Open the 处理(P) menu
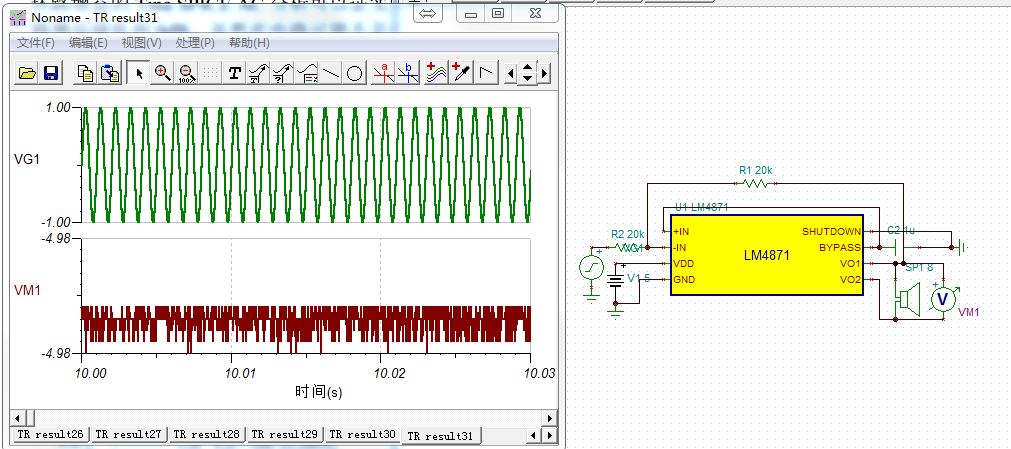The image size is (1011, 449). [x=195, y=43]
